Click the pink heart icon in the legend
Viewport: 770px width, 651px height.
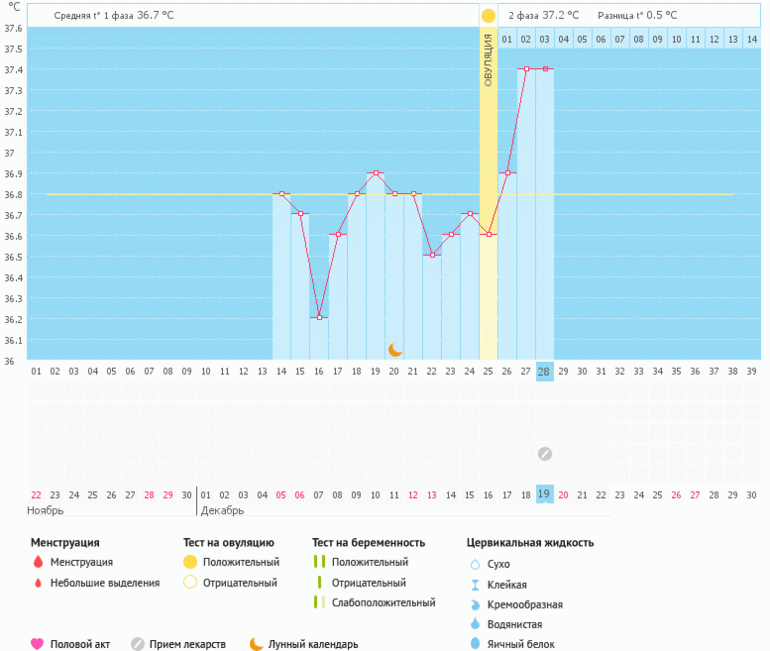[38, 644]
